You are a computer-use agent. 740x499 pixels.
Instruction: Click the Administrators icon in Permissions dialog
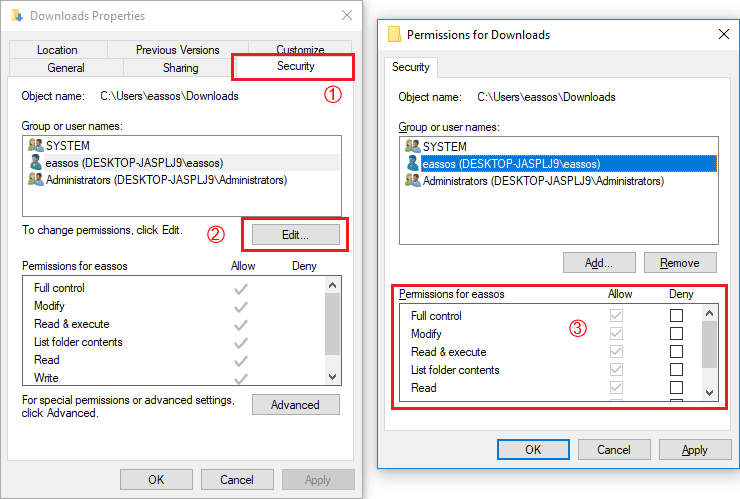(412, 181)
